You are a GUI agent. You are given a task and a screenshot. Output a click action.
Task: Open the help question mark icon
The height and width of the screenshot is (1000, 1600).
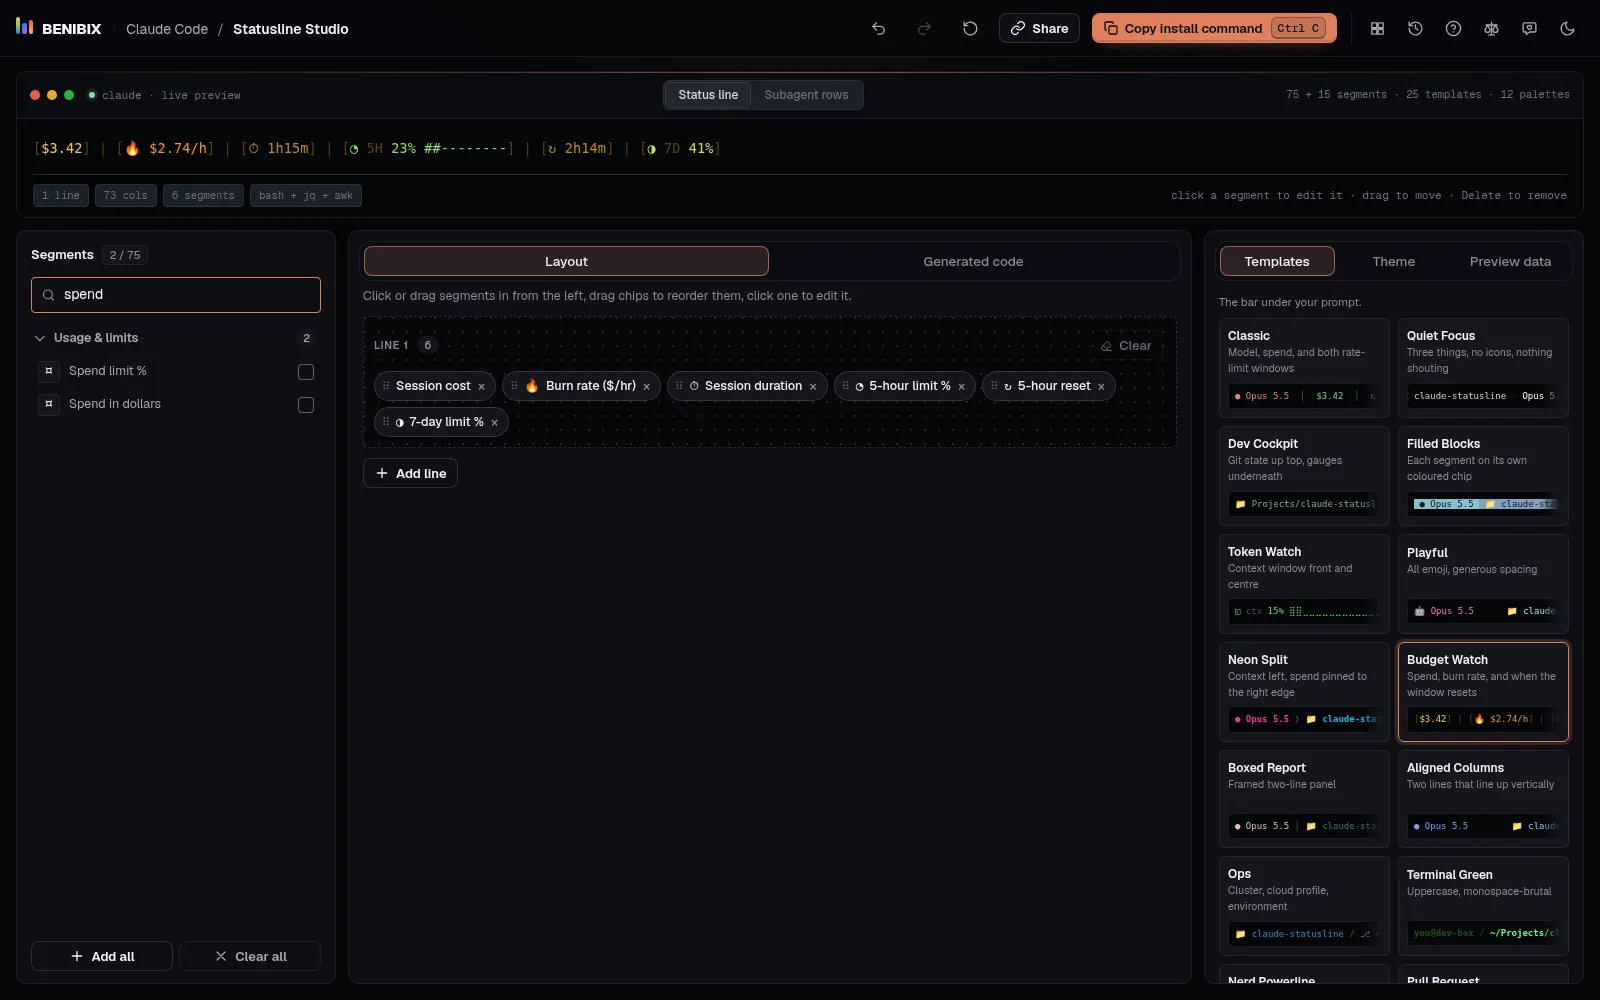click(1453, 29)
